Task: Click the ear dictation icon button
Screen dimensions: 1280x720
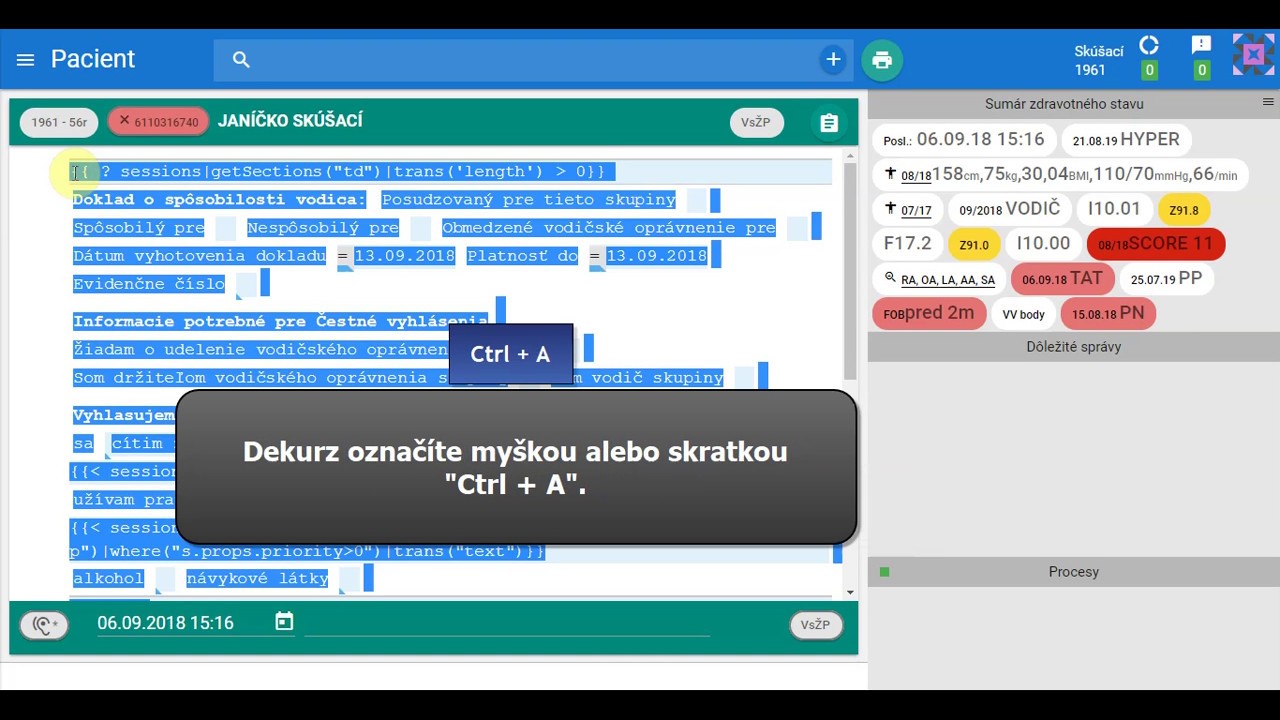Action: (44, 626)
